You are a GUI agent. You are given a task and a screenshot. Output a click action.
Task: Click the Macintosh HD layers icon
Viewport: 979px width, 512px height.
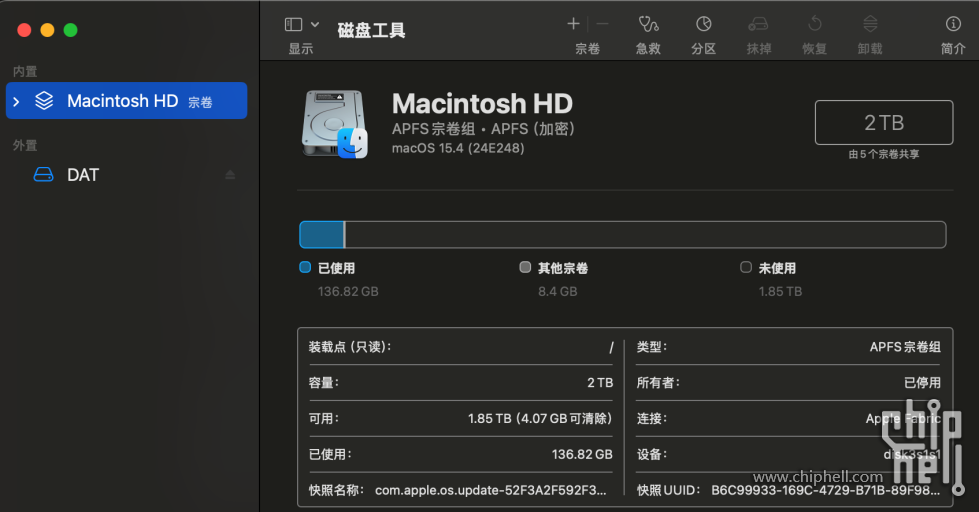point(44,101)
